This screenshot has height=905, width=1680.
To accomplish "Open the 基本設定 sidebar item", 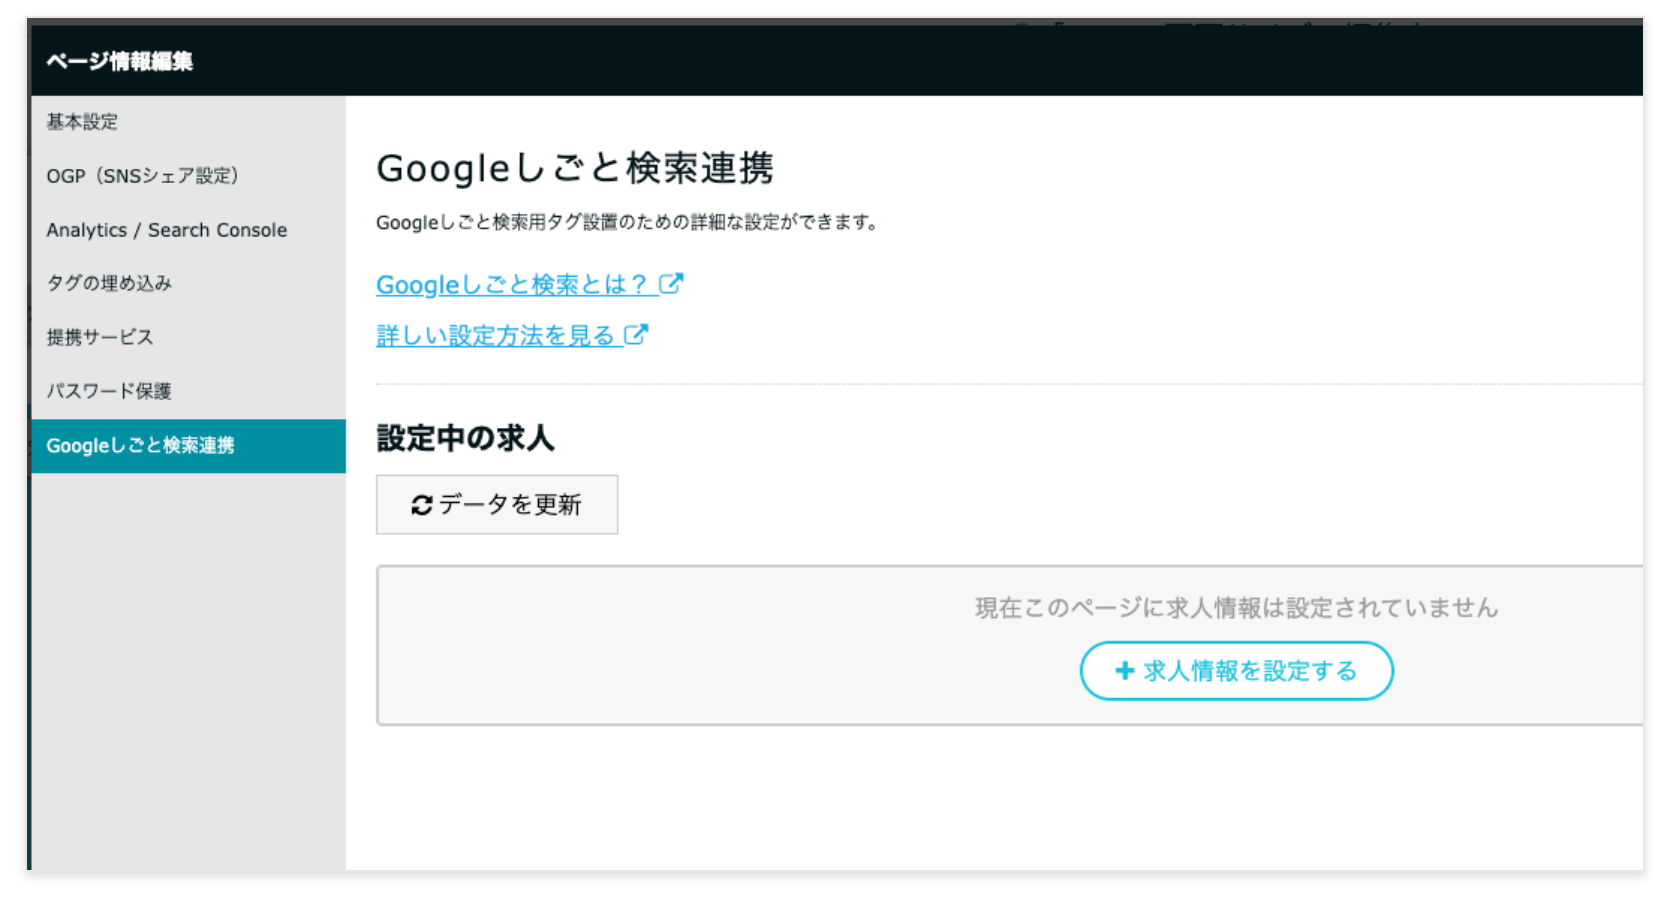I will coord(188,122).
